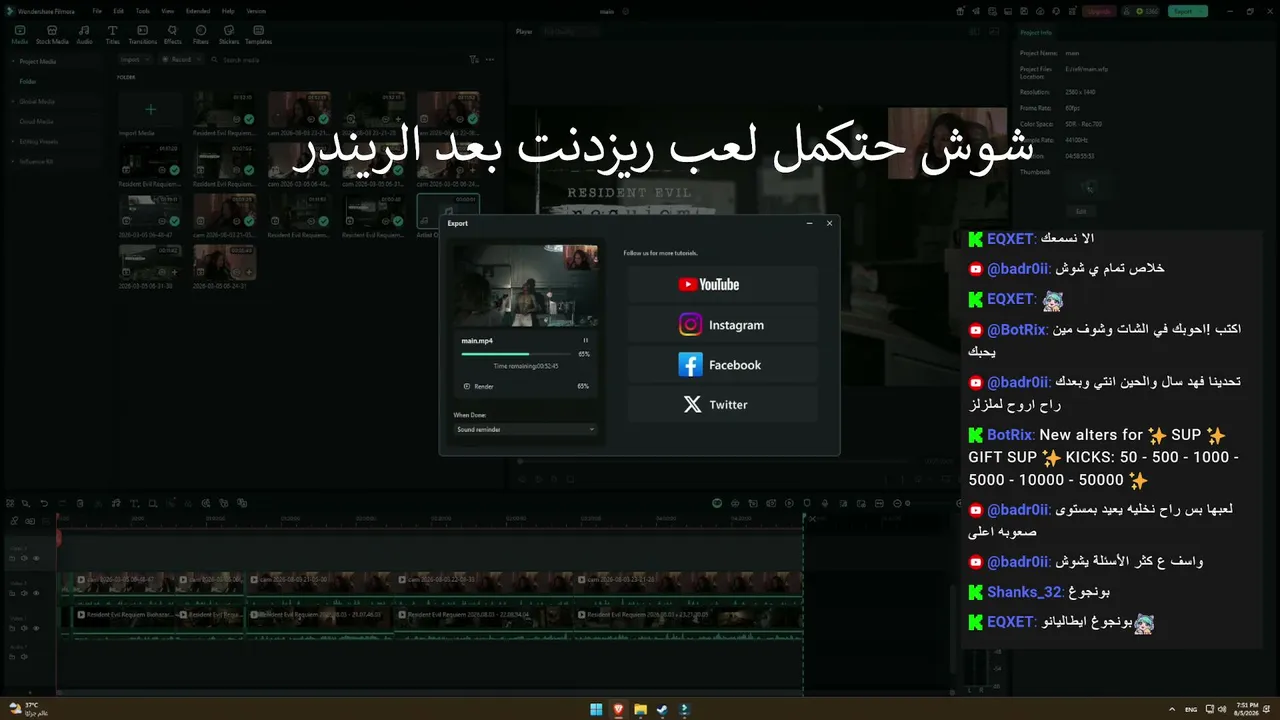Mute the Video 1 track
The height and width of the screenshot is (720, 1280).
point(24,628)
